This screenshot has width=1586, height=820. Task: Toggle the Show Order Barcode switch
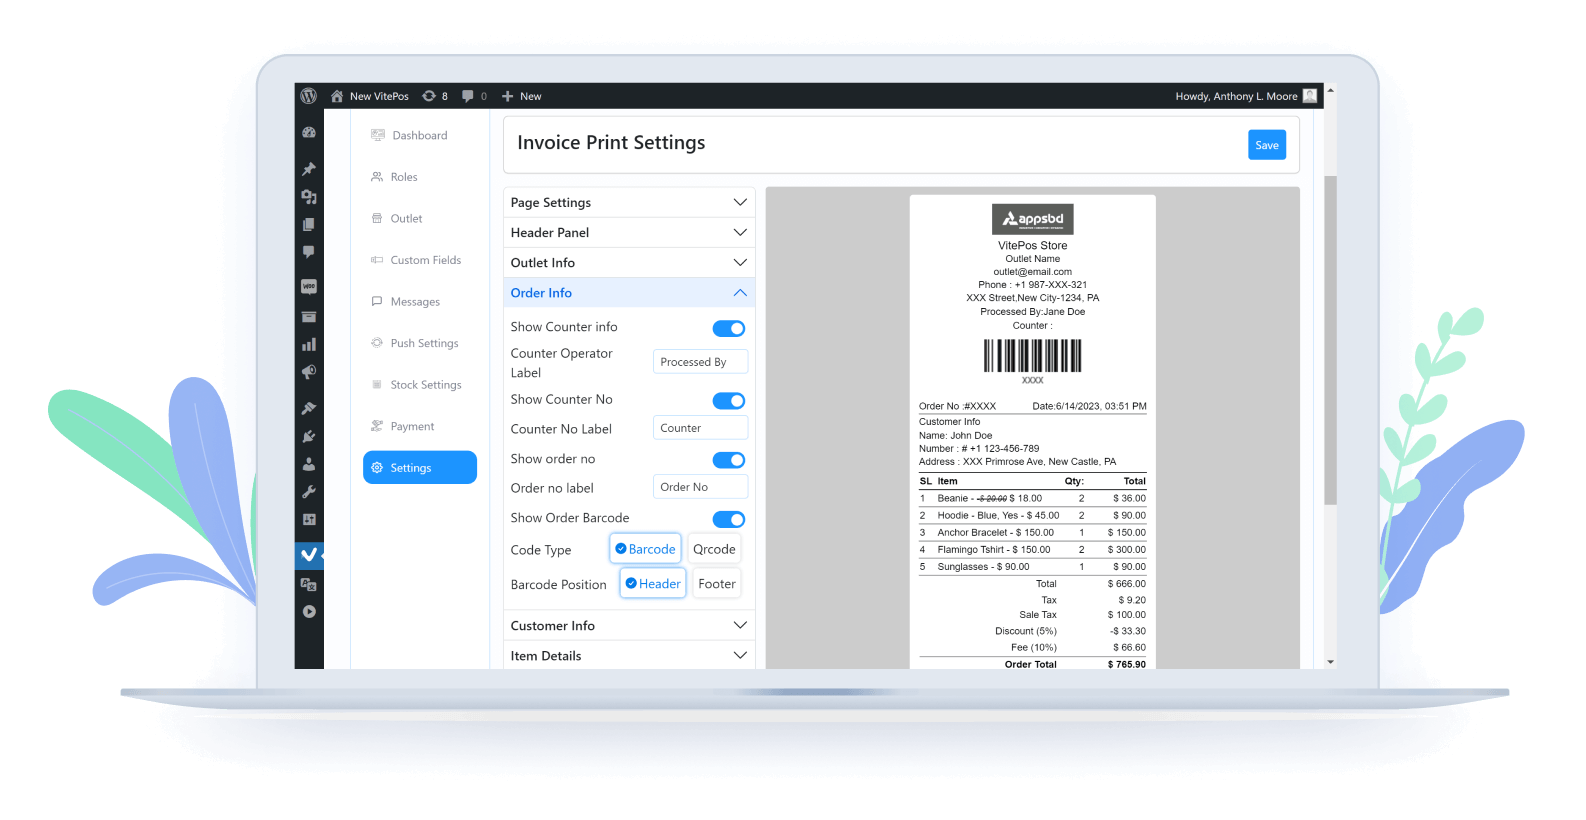(x=729, y=519)
